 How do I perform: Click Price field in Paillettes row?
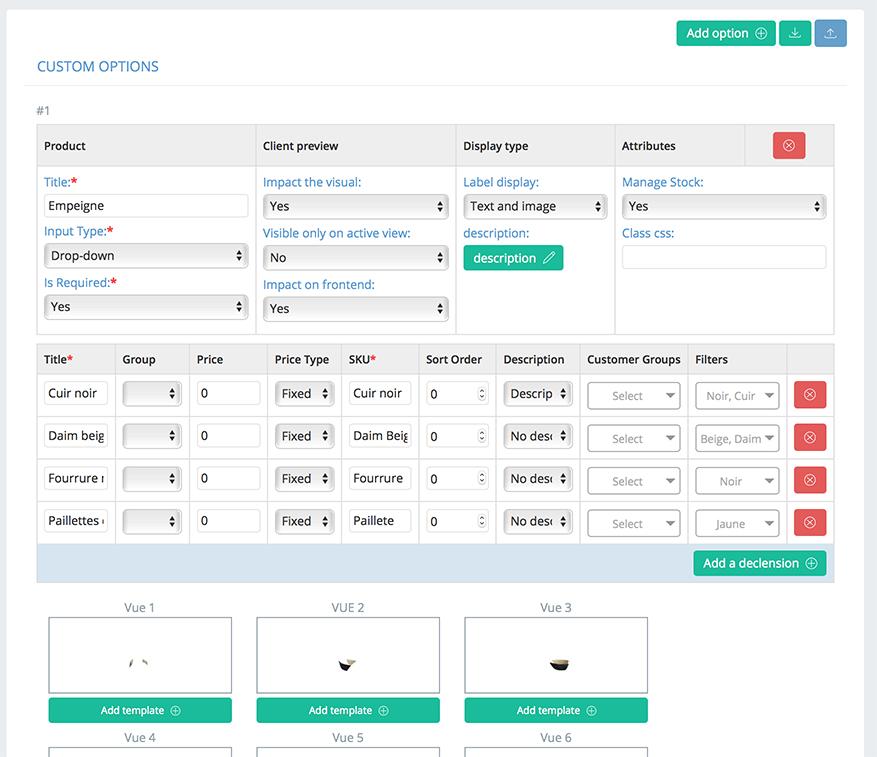click(x=228, y=521)
